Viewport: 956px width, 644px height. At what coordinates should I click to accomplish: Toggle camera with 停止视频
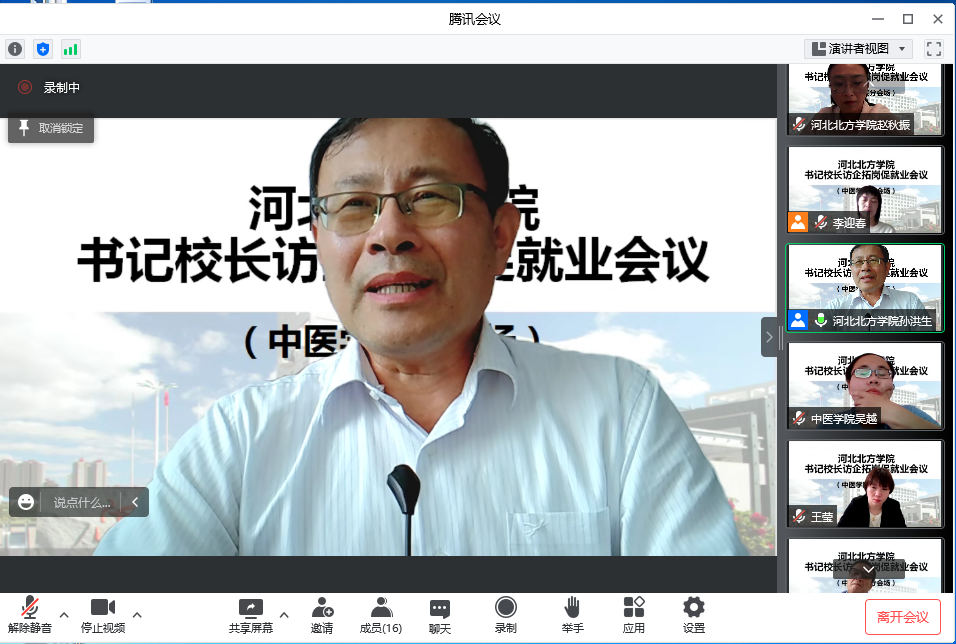(x=103, y=615)
